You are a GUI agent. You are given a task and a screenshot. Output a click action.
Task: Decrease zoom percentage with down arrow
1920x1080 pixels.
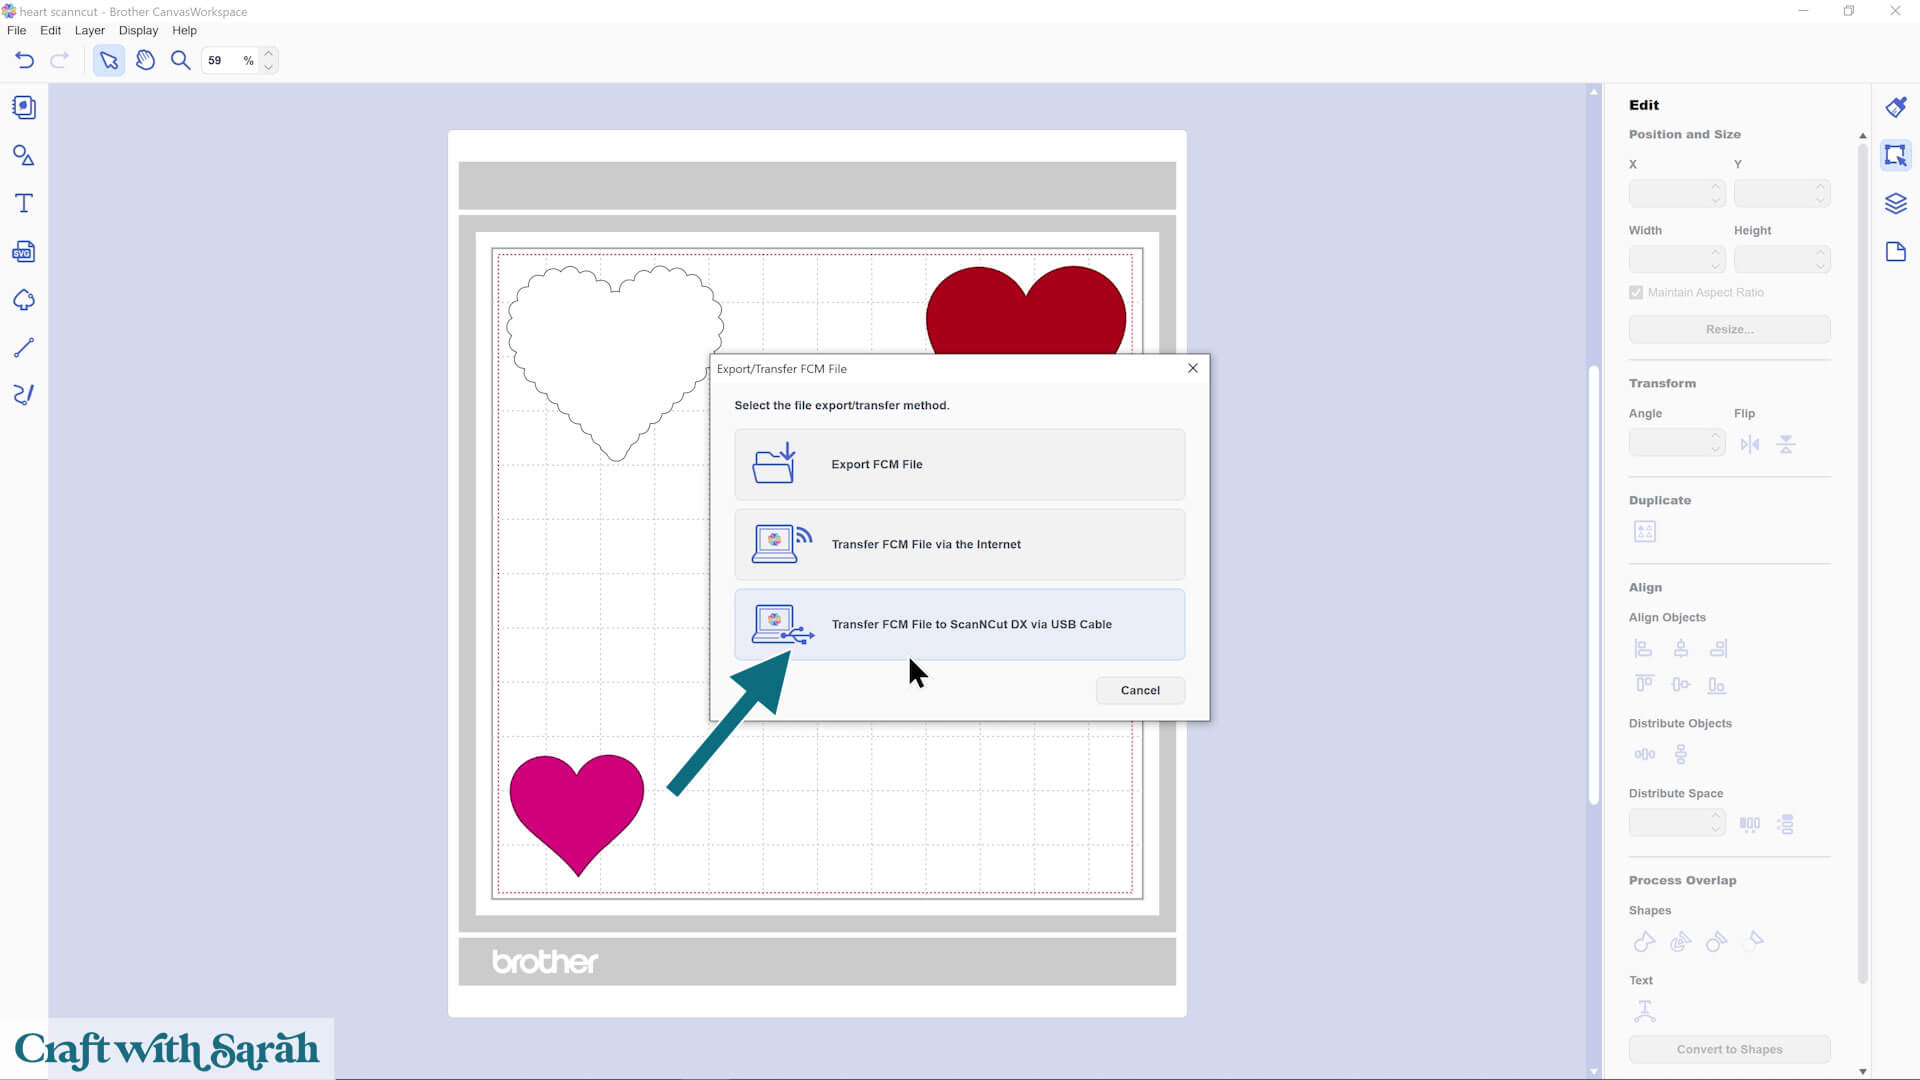point(268,67)
